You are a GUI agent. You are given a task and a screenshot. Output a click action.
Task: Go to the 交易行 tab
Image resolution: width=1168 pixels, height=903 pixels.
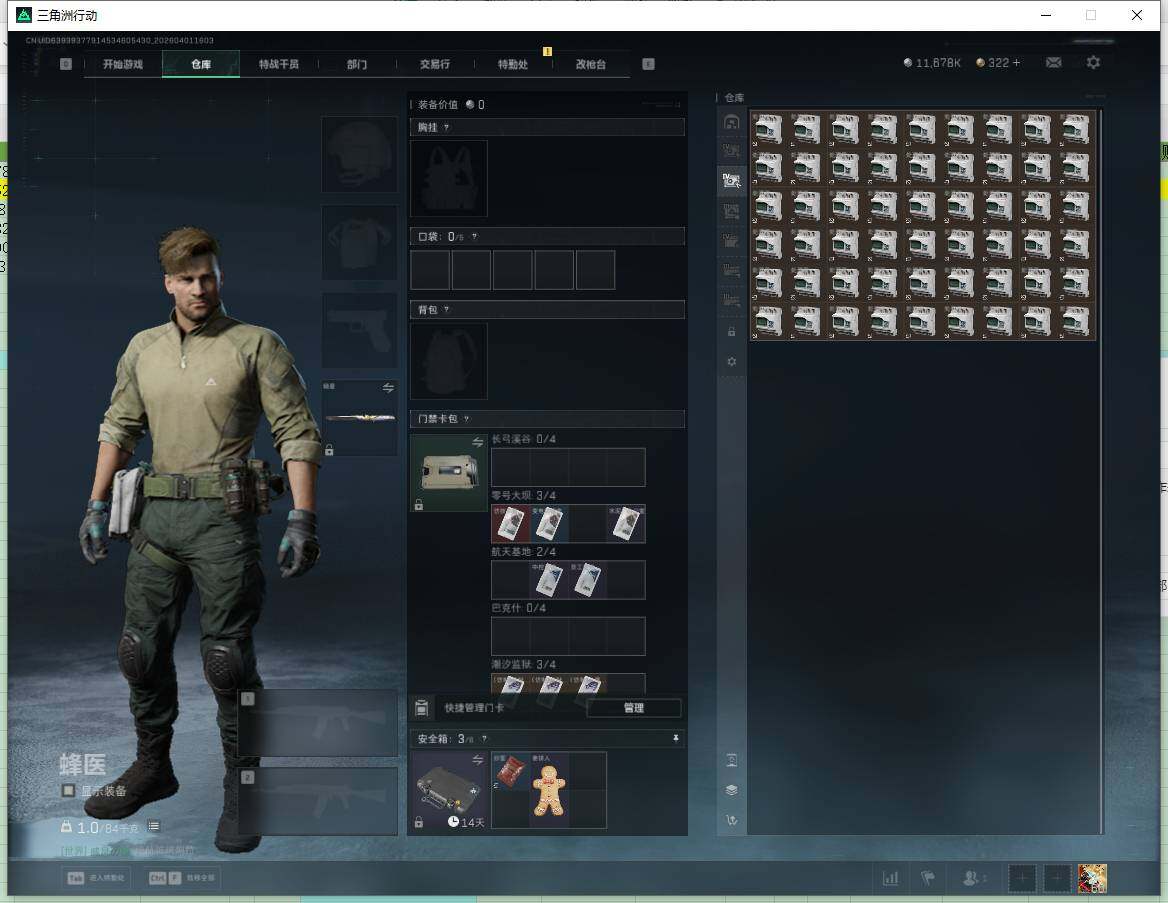(435, 64)
